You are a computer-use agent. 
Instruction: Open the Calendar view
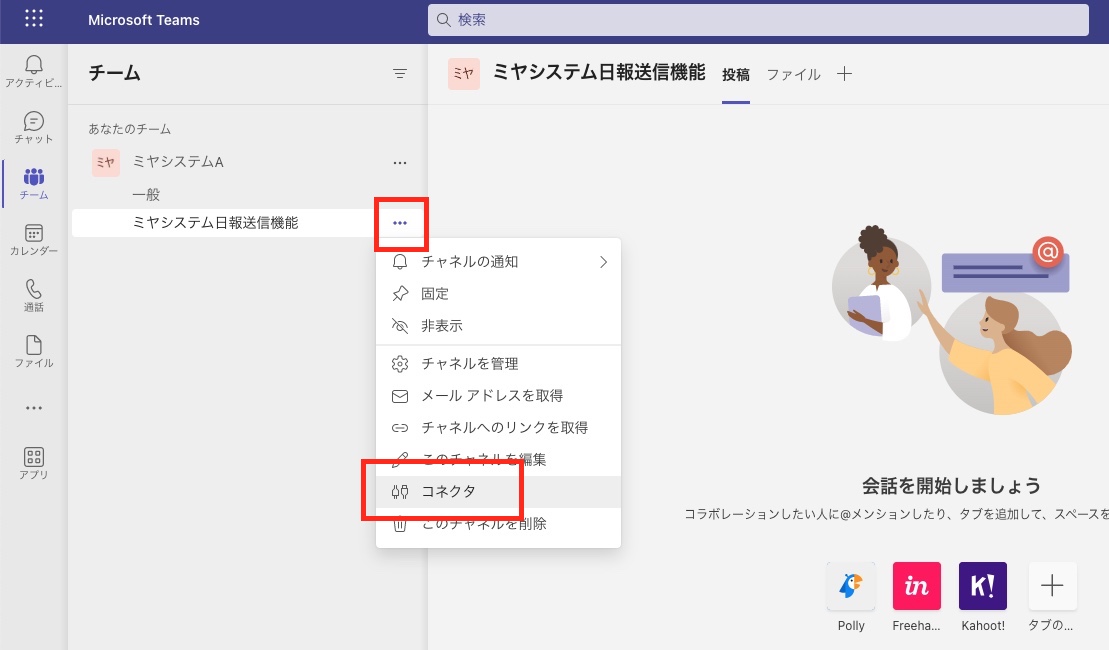tap(34, 239)
